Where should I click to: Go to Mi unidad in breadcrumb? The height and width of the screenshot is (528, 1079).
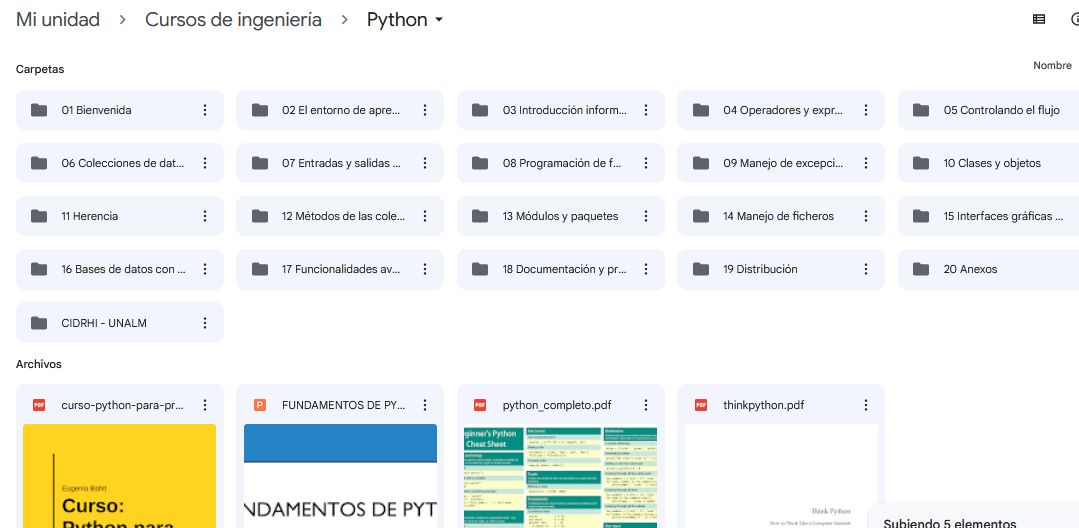coord(58,19)
